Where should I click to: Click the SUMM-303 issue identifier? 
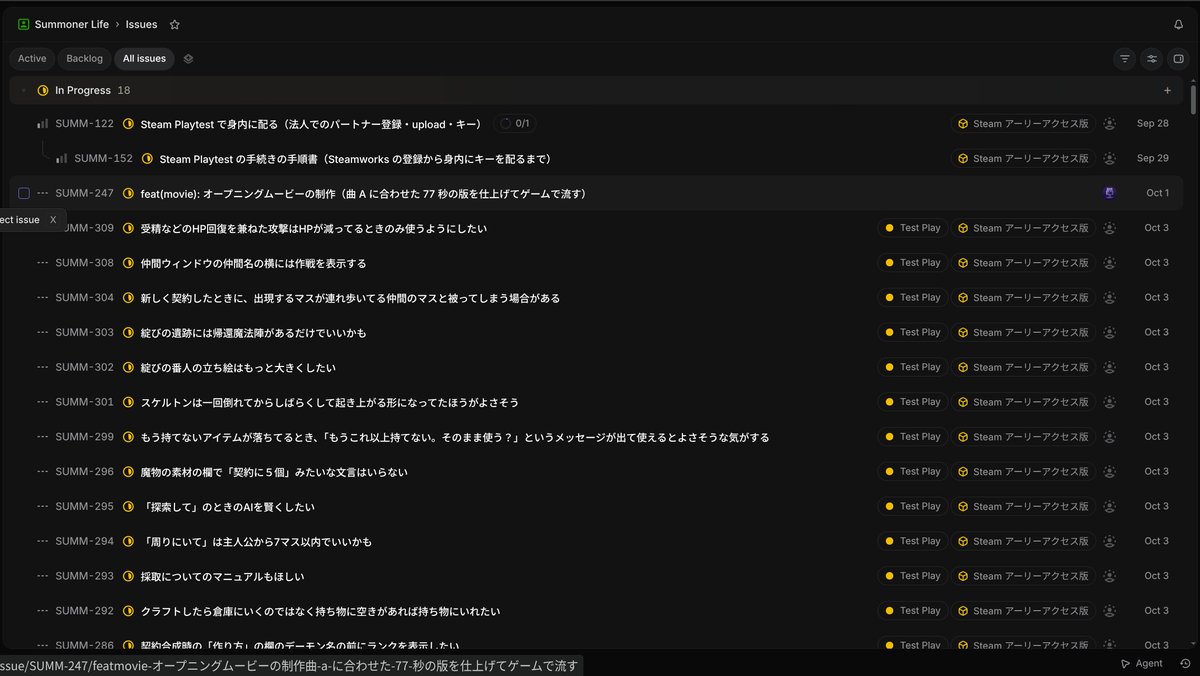85,333
